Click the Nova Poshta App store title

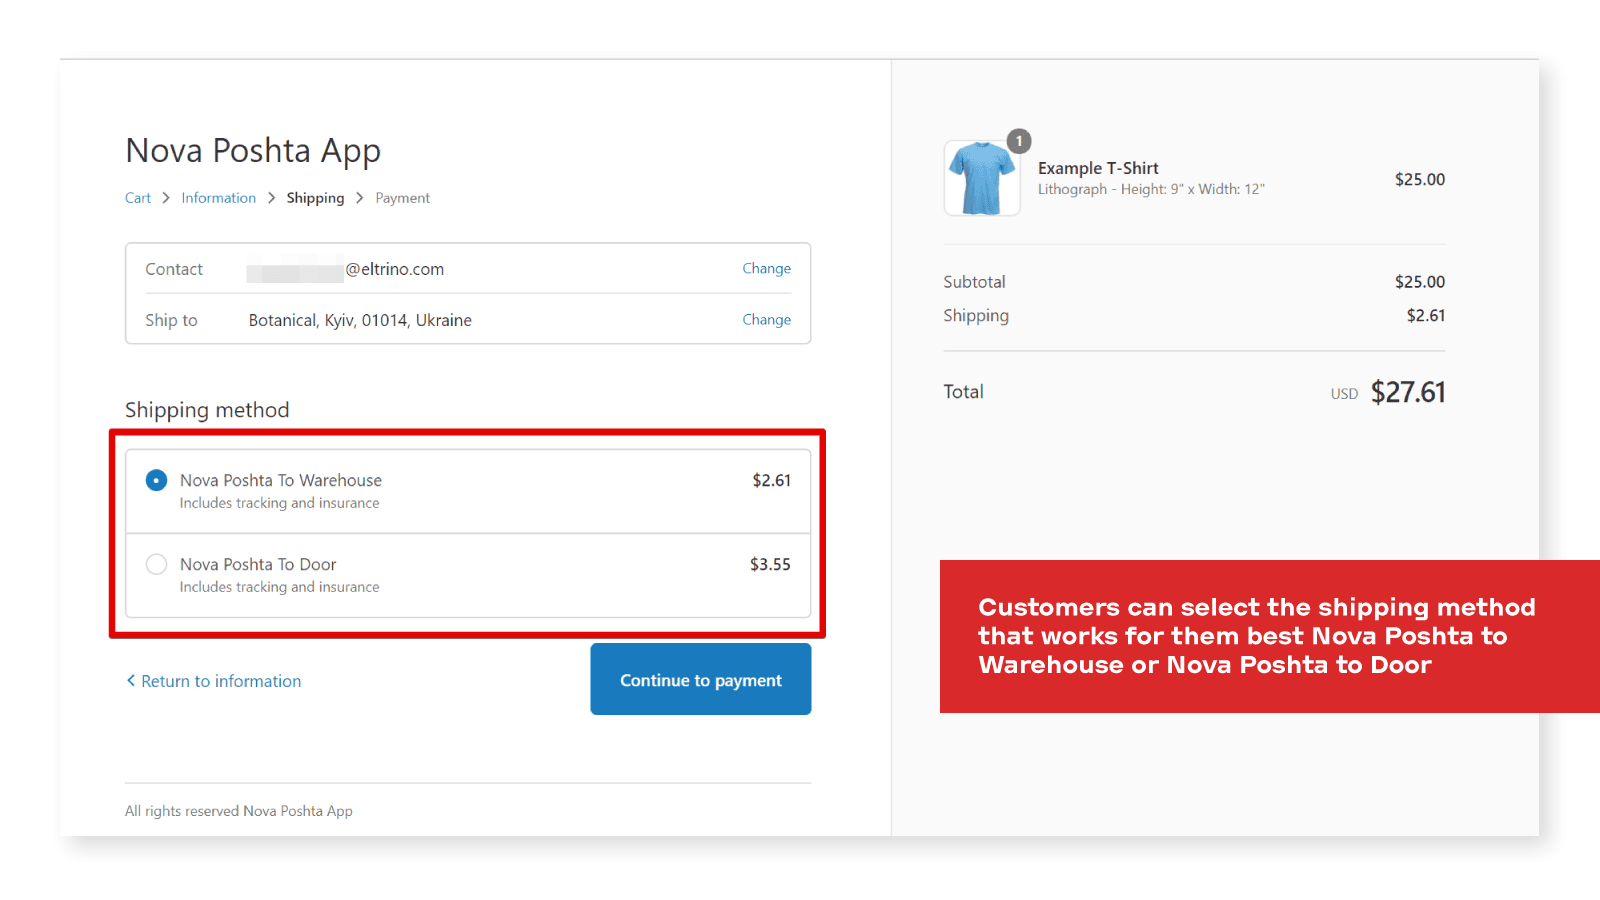253,151
